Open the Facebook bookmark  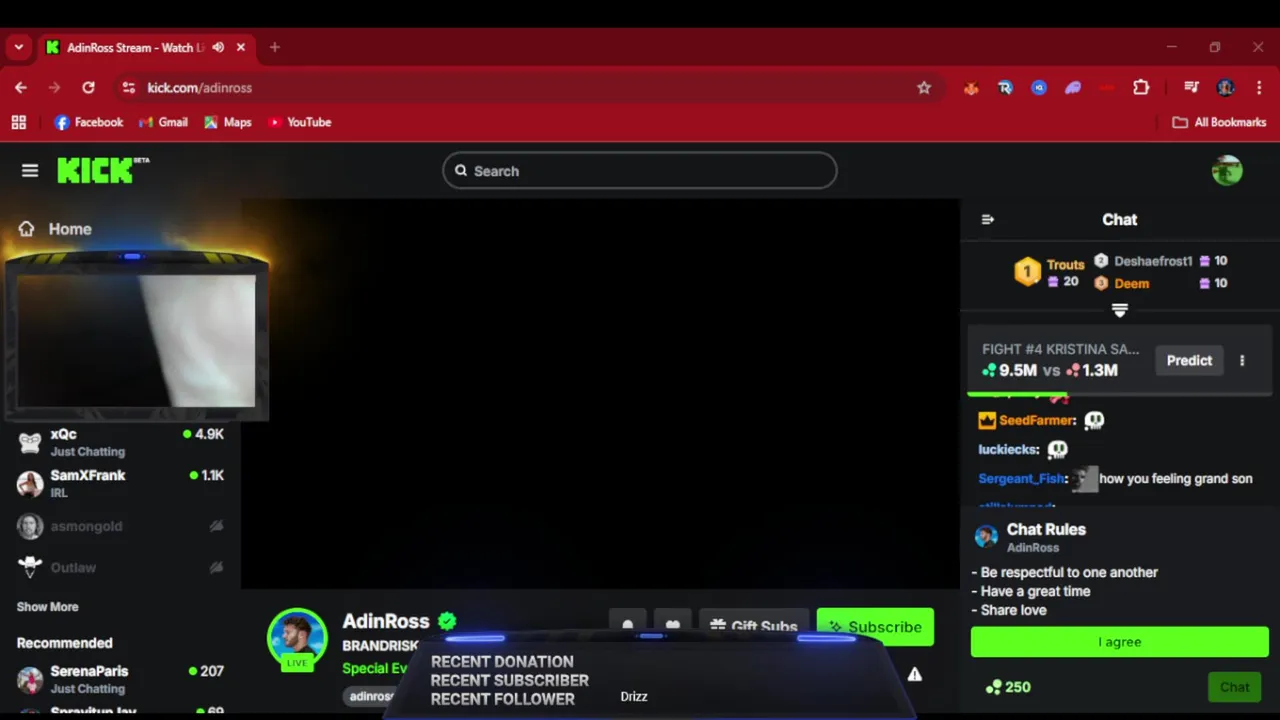[x=89, y=122]
